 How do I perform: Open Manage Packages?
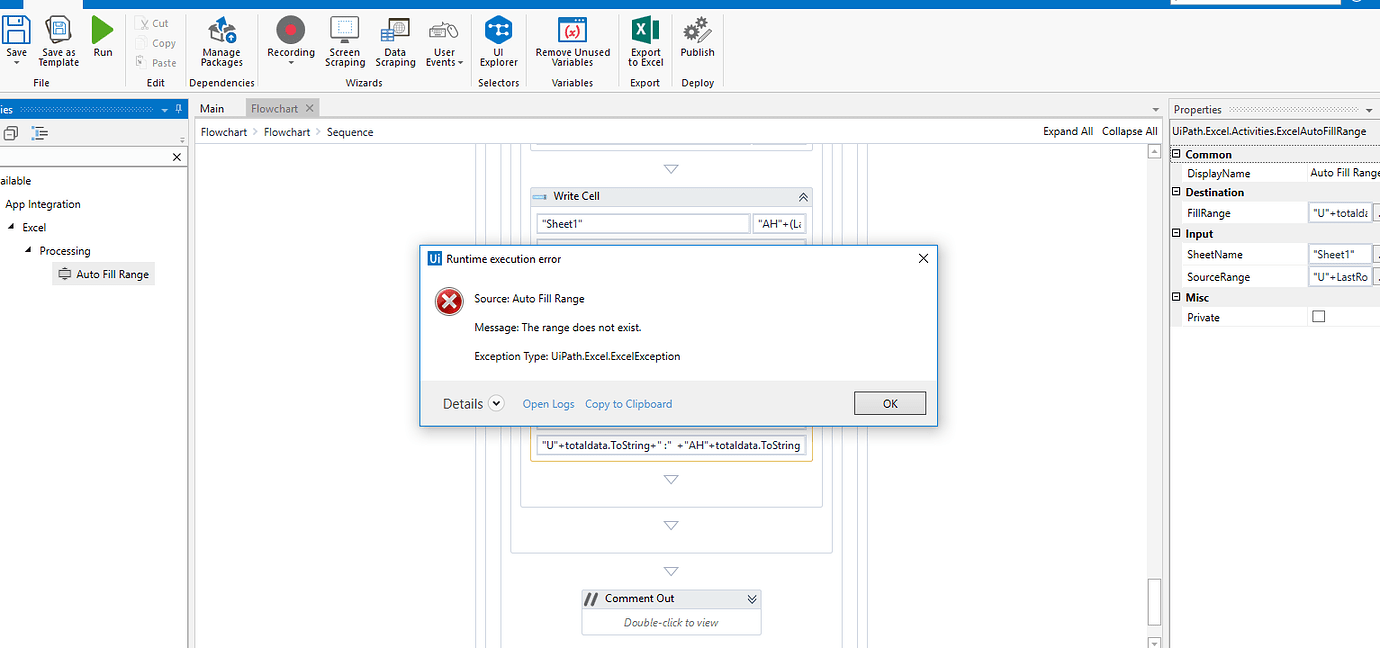point(222,42)
